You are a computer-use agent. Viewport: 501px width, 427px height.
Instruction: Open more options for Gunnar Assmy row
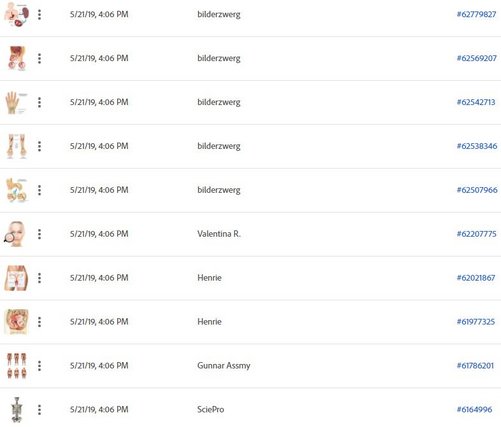coord(39,366)
